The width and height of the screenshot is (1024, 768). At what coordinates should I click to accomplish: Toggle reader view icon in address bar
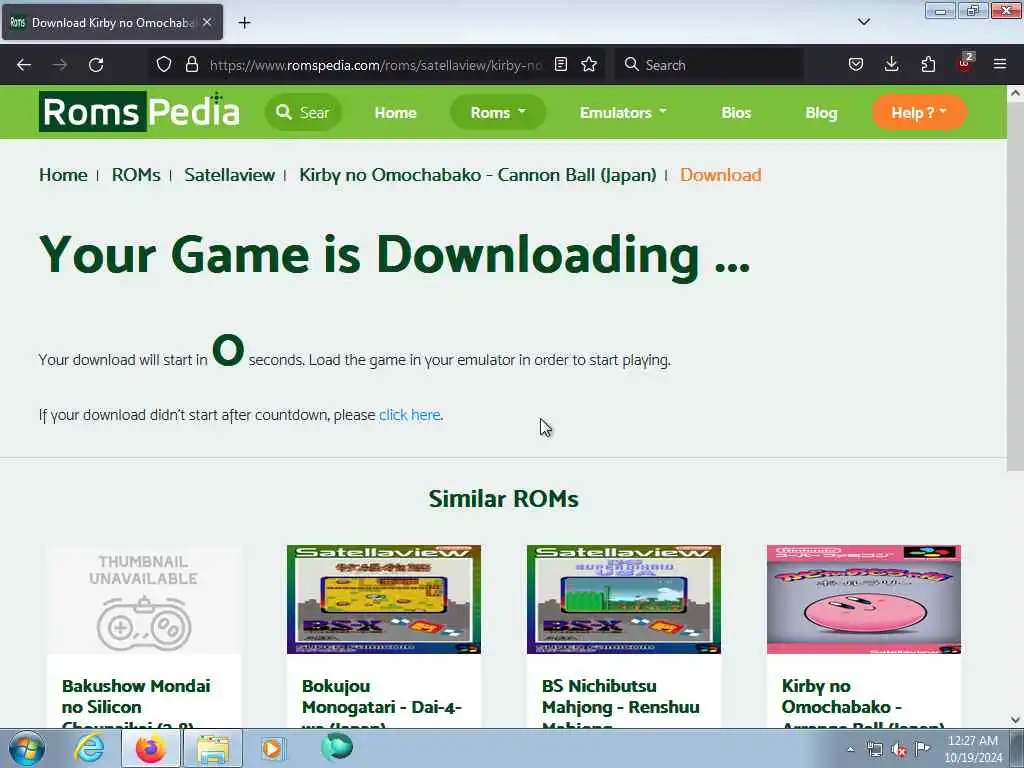click(x=560, y=64)
